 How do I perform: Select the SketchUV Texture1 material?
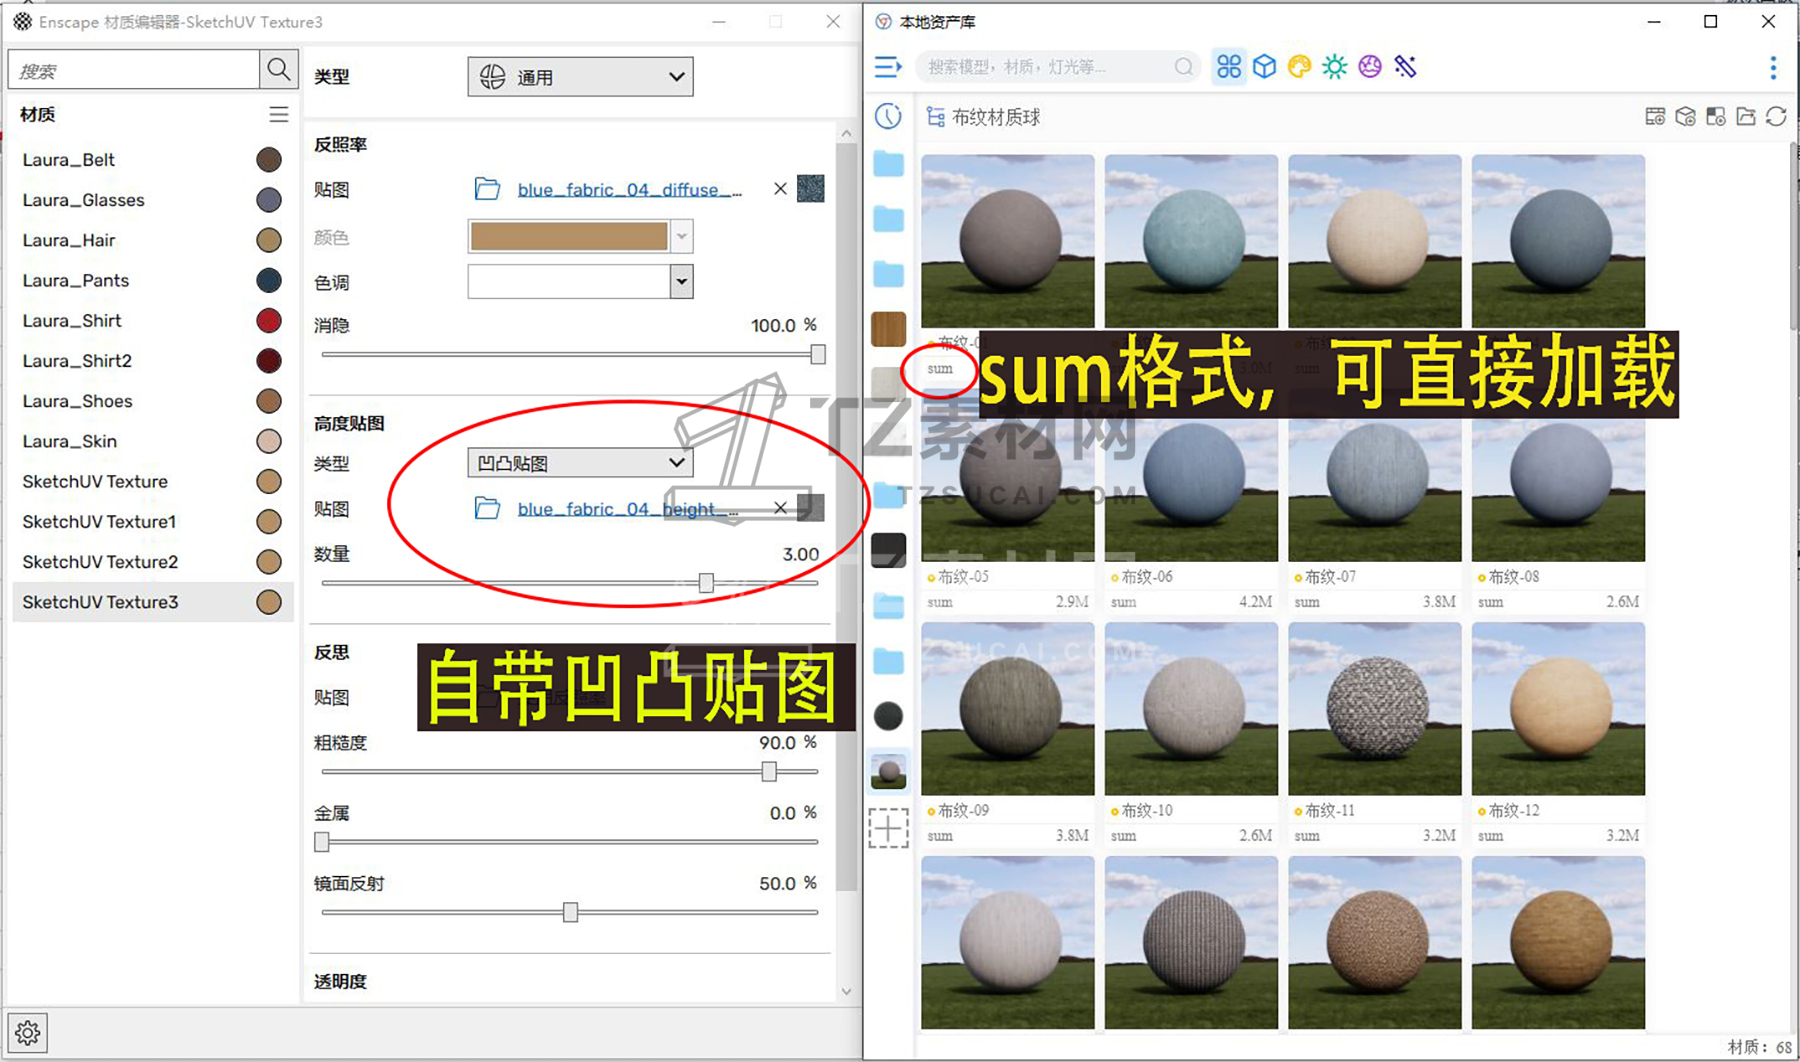pos(152,521)
